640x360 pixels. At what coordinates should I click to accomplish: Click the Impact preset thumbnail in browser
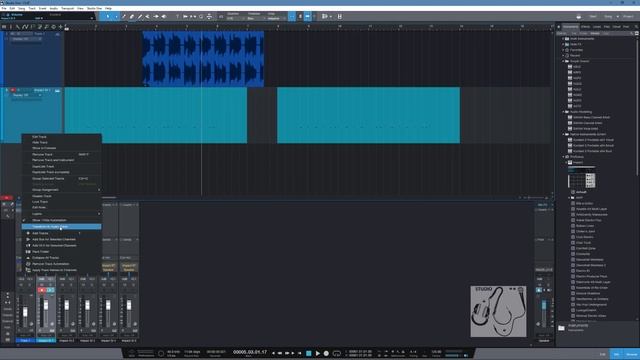click(582, 178)
